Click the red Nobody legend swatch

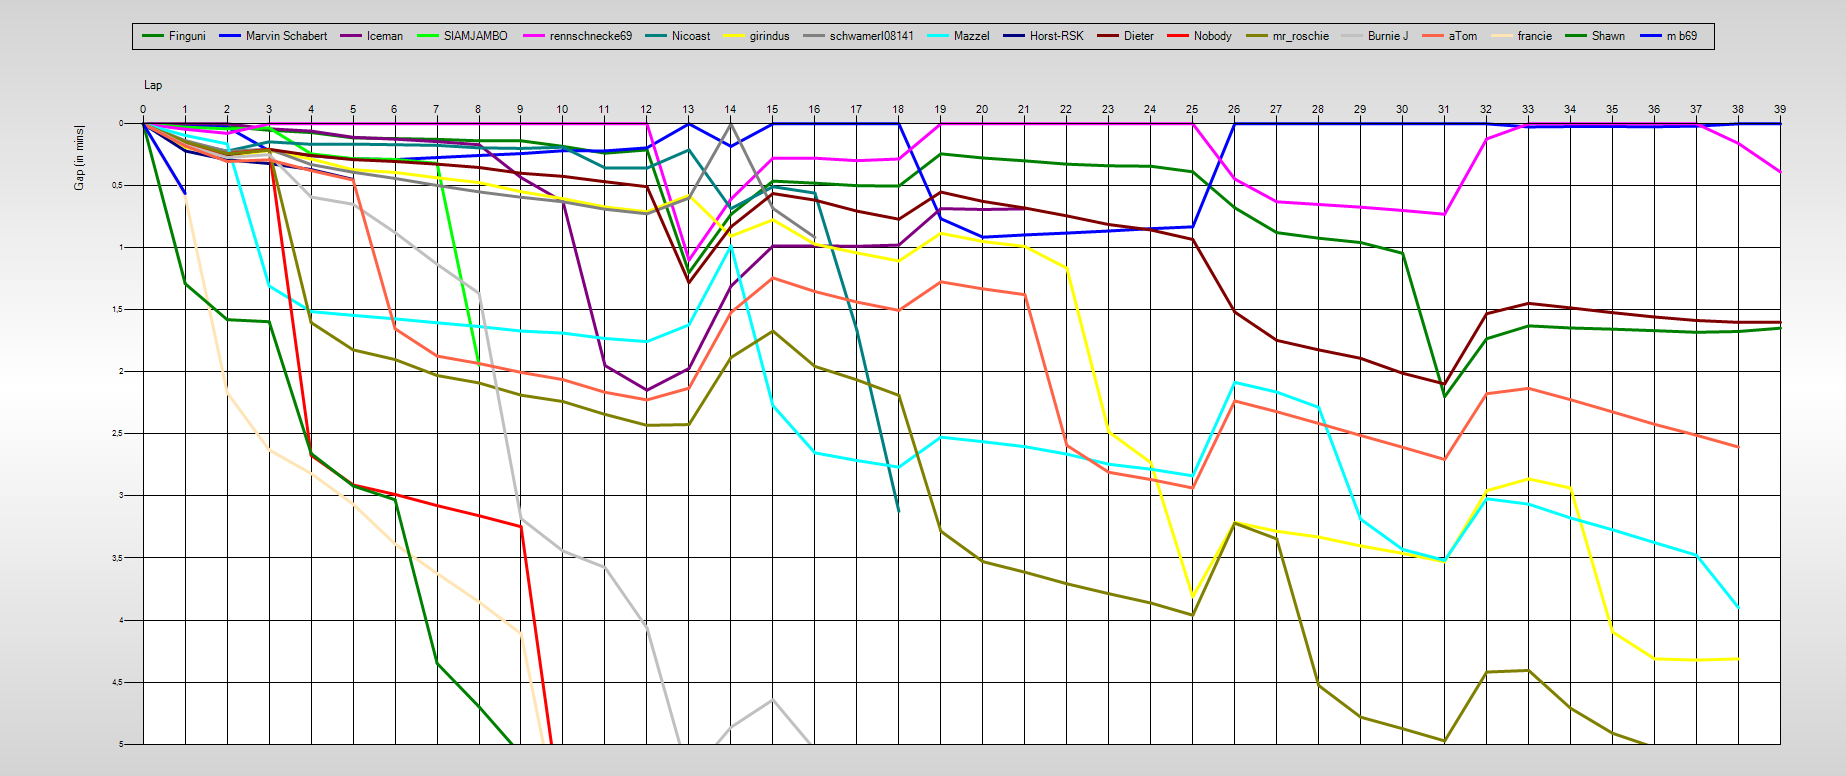1178,36
